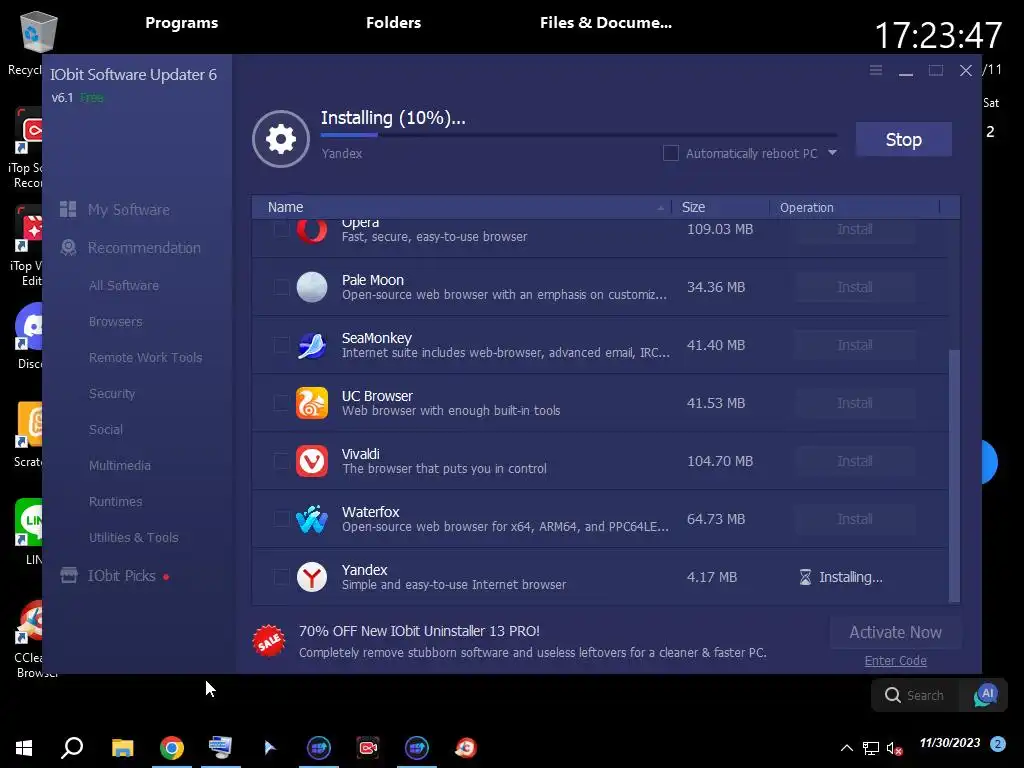
Task: Check the UC Browser row checkbox
Action: (281, 403)
